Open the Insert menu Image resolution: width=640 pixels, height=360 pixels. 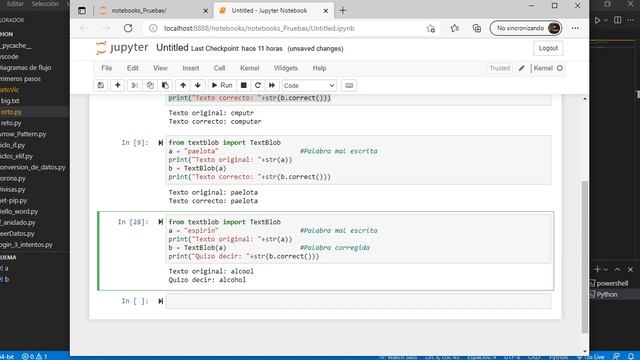click(191, 68)
